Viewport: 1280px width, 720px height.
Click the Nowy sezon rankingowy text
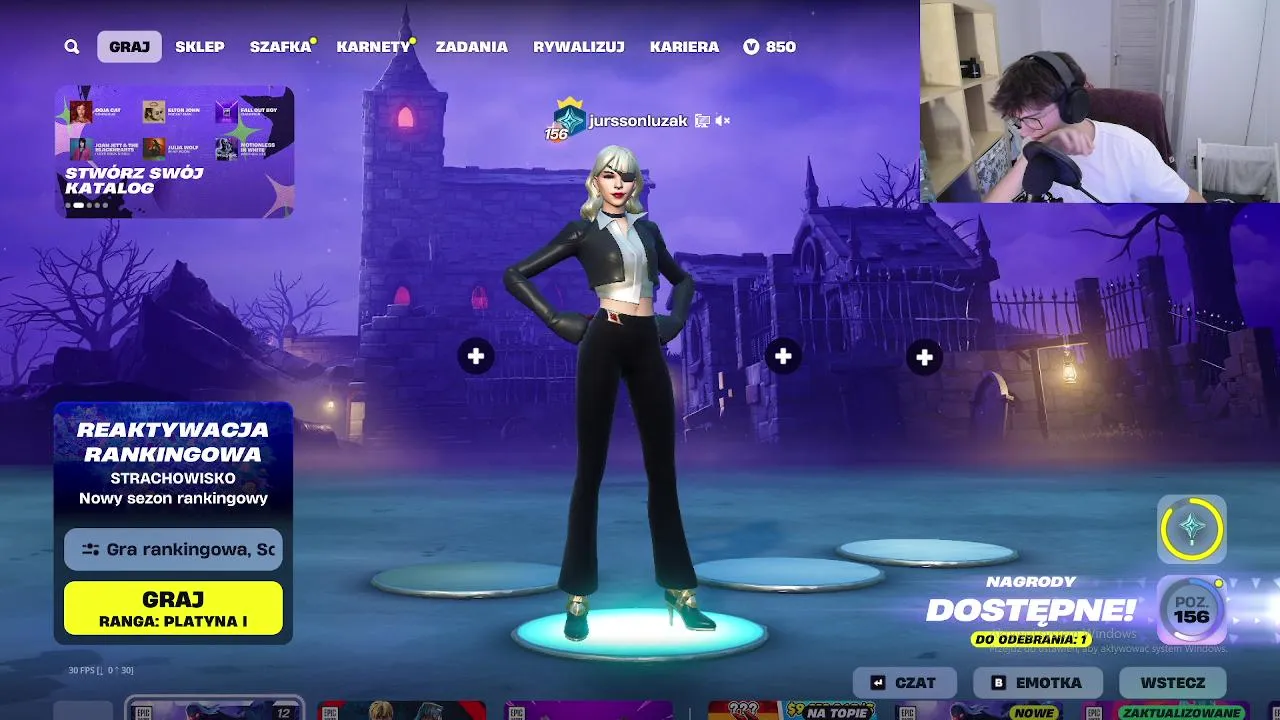173,498
